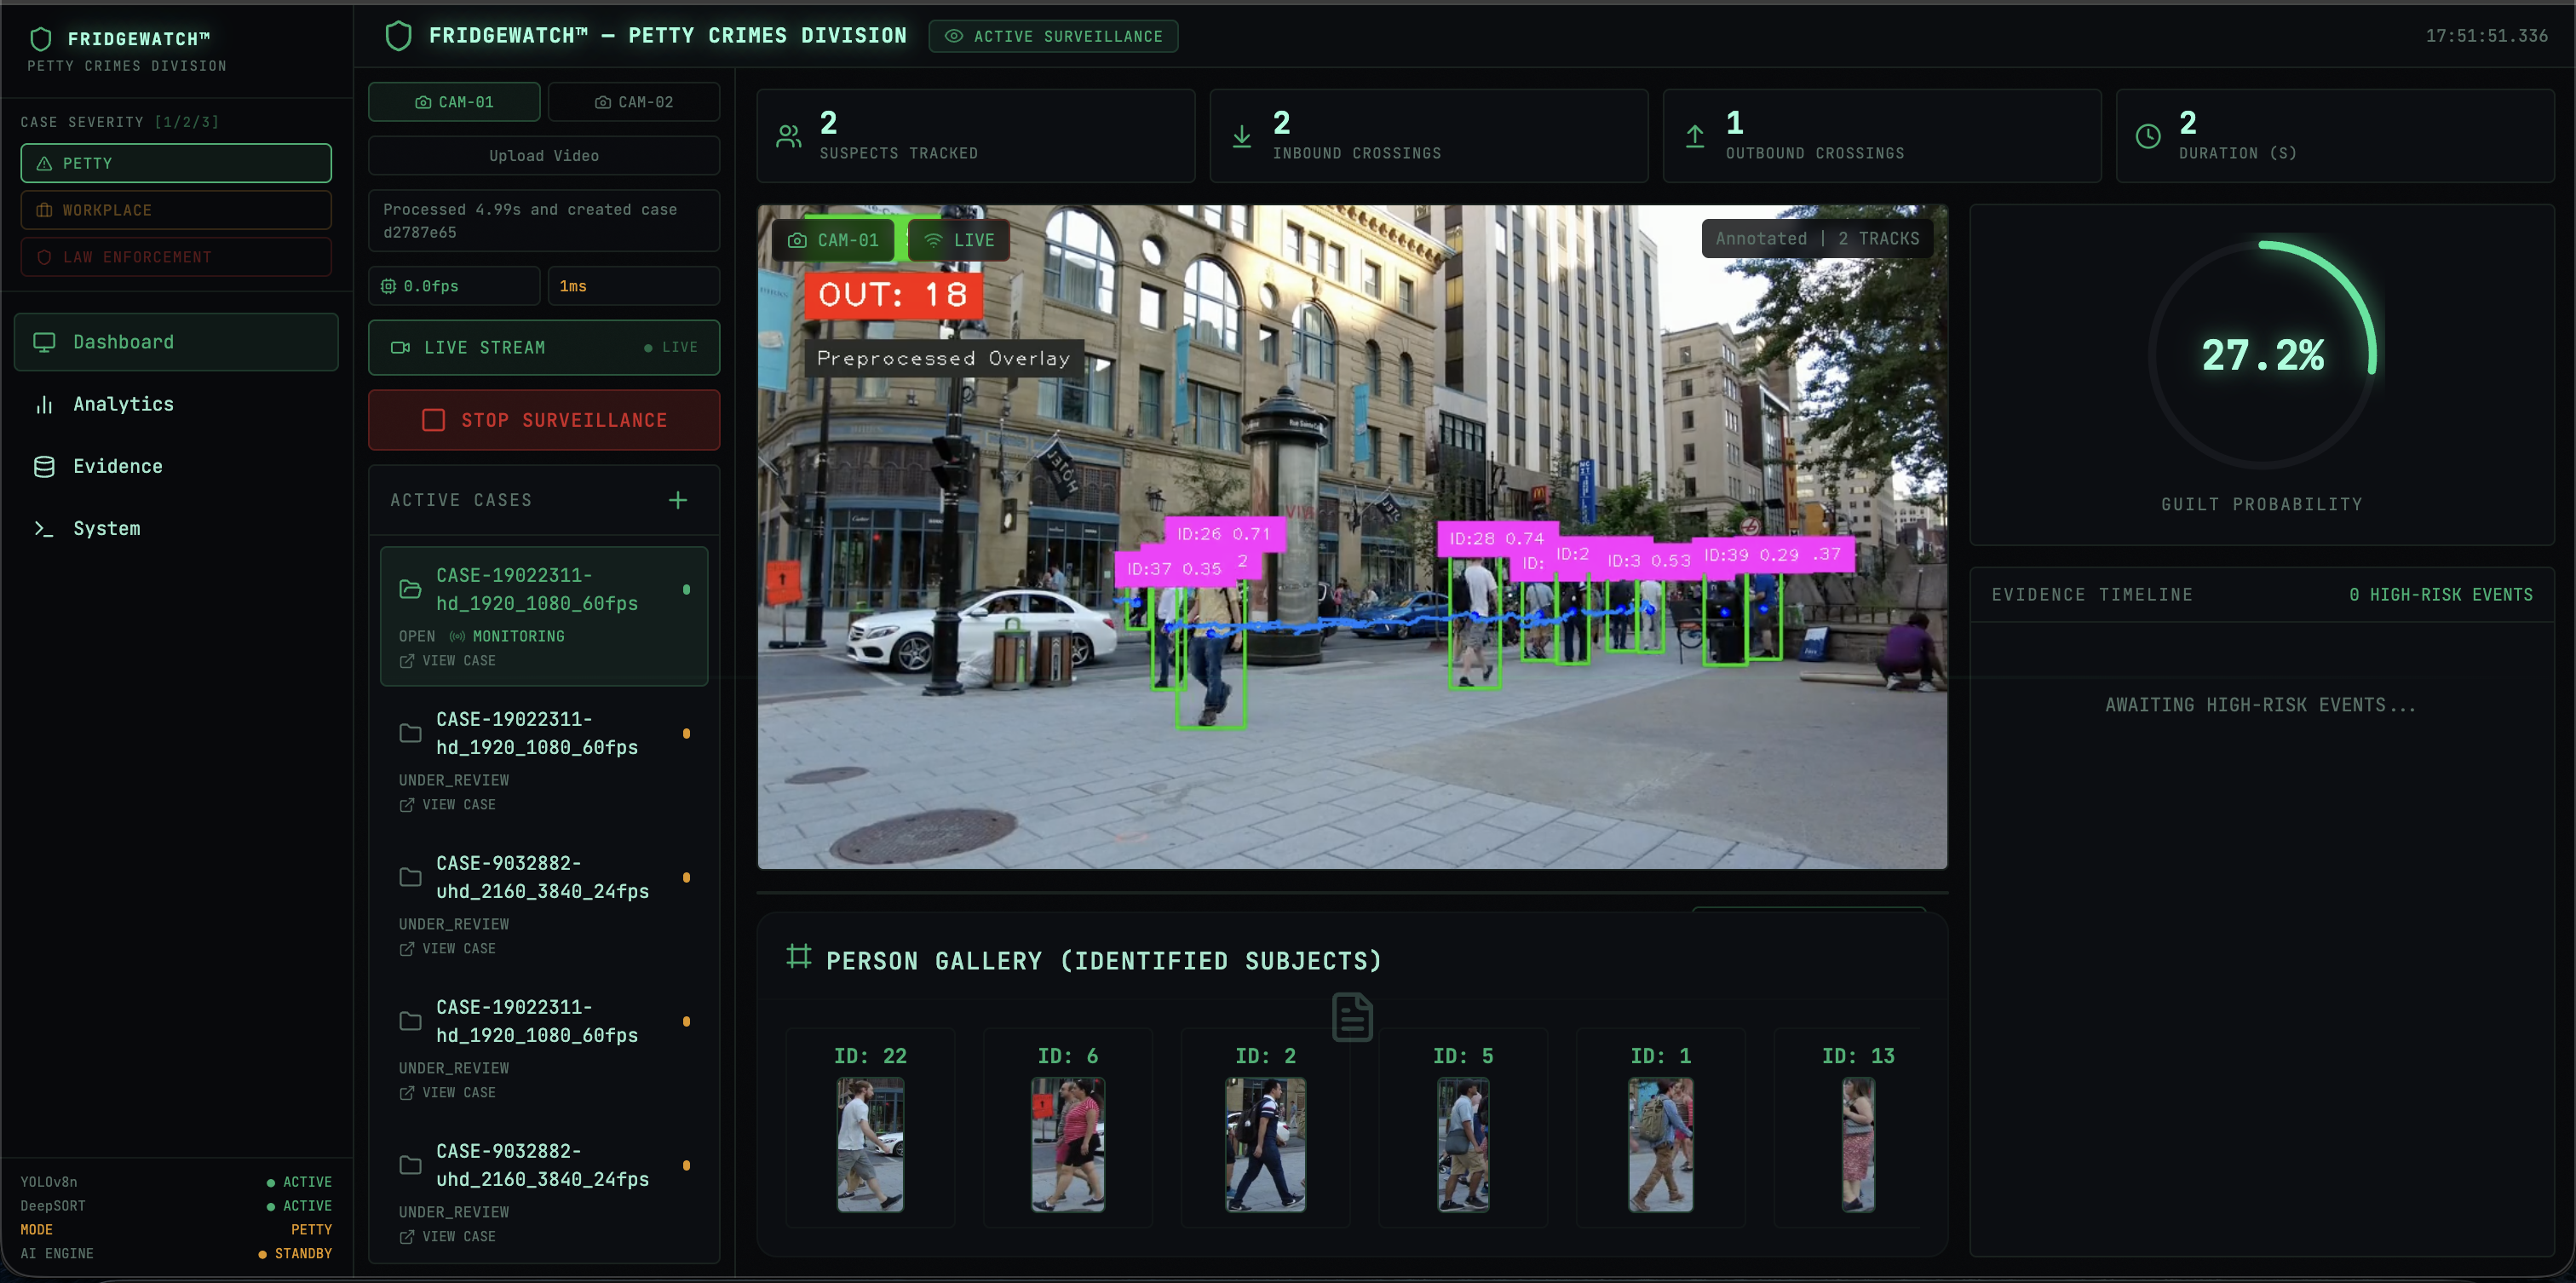Screen dimensions: 2576x1283
Task: Click the document icon above the person gallery
Action: coord(1352,1017)
